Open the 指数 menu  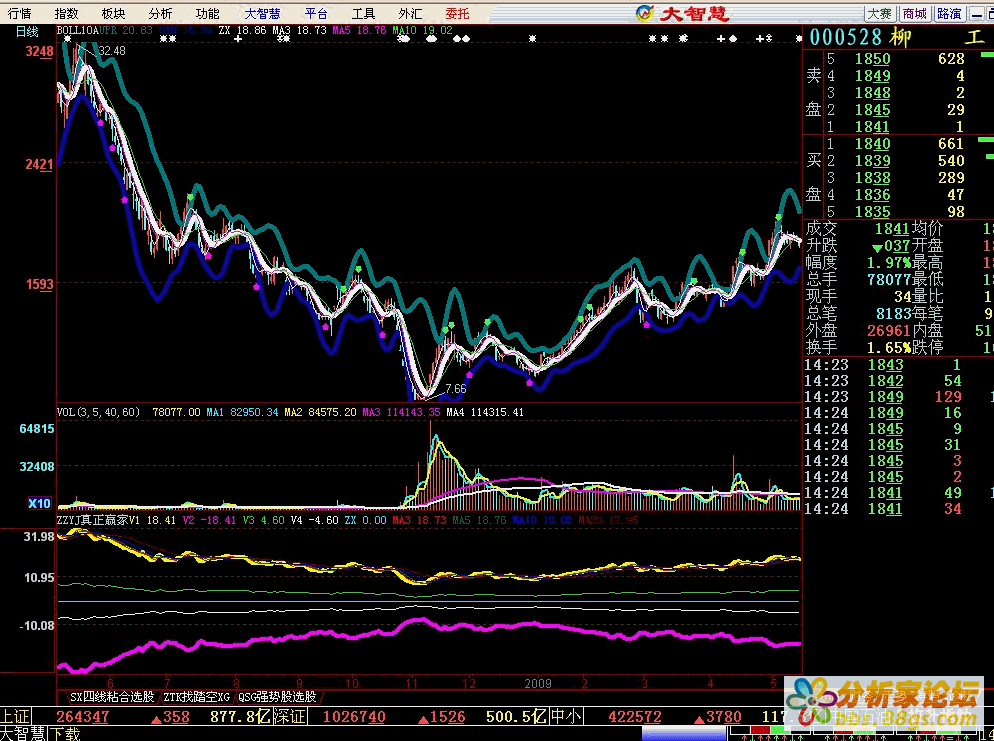(67, 13)
